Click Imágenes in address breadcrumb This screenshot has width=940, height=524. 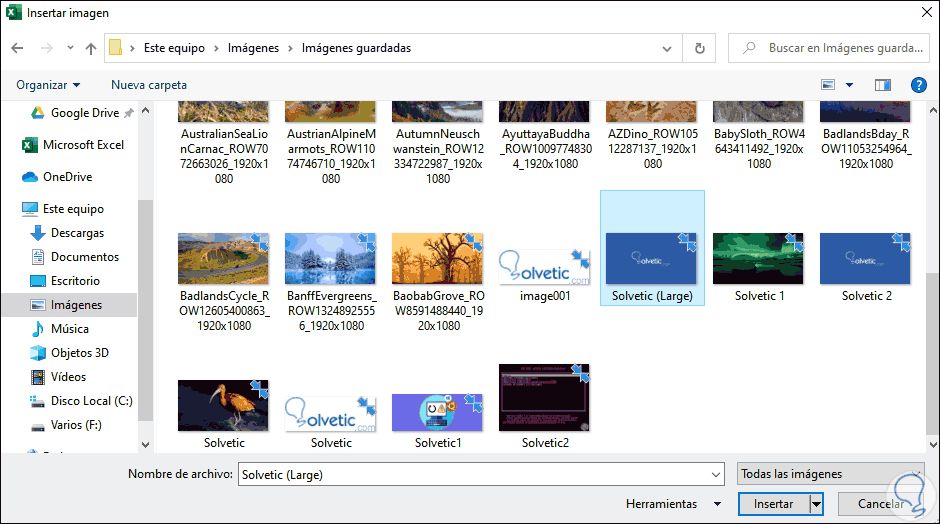coord(253,48)
